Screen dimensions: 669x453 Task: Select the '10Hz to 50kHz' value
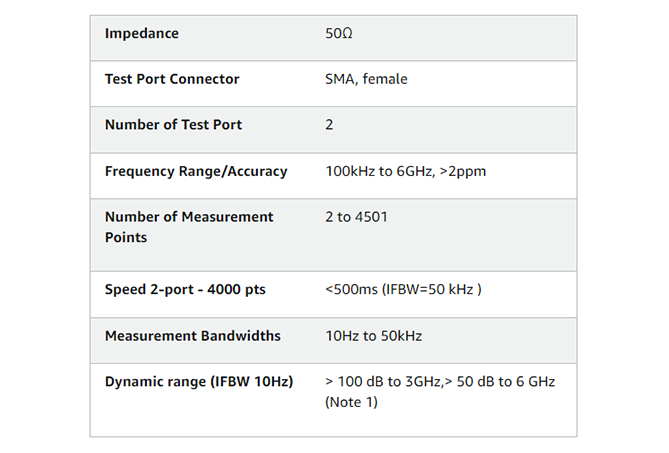[x=373, y=336]
